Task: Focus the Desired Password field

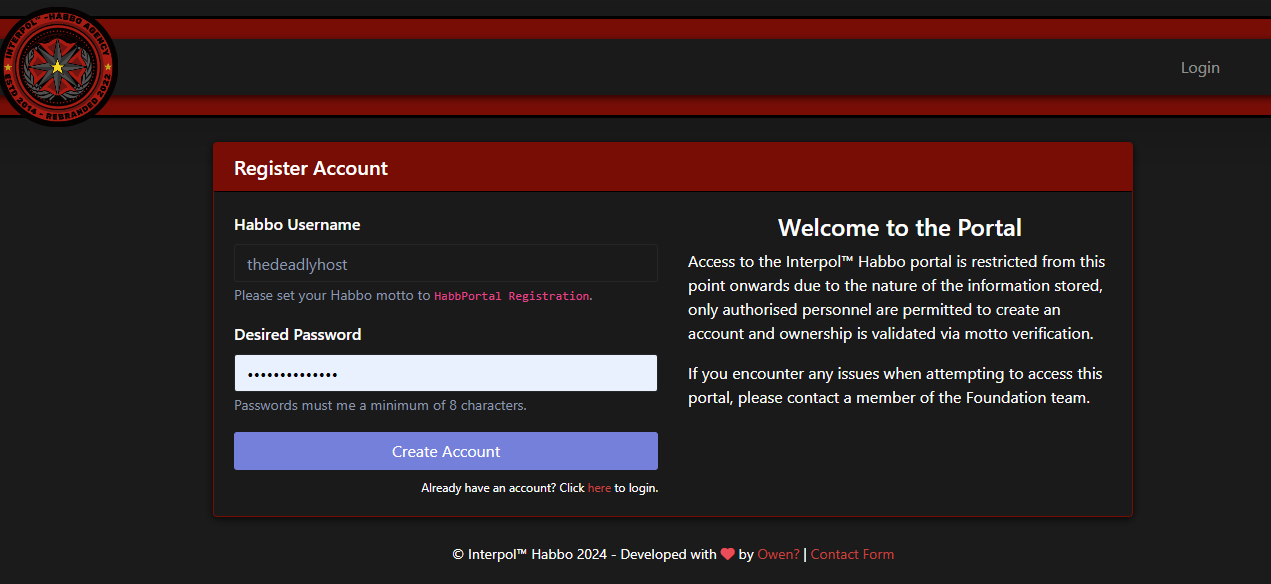Action: (445, 372)
